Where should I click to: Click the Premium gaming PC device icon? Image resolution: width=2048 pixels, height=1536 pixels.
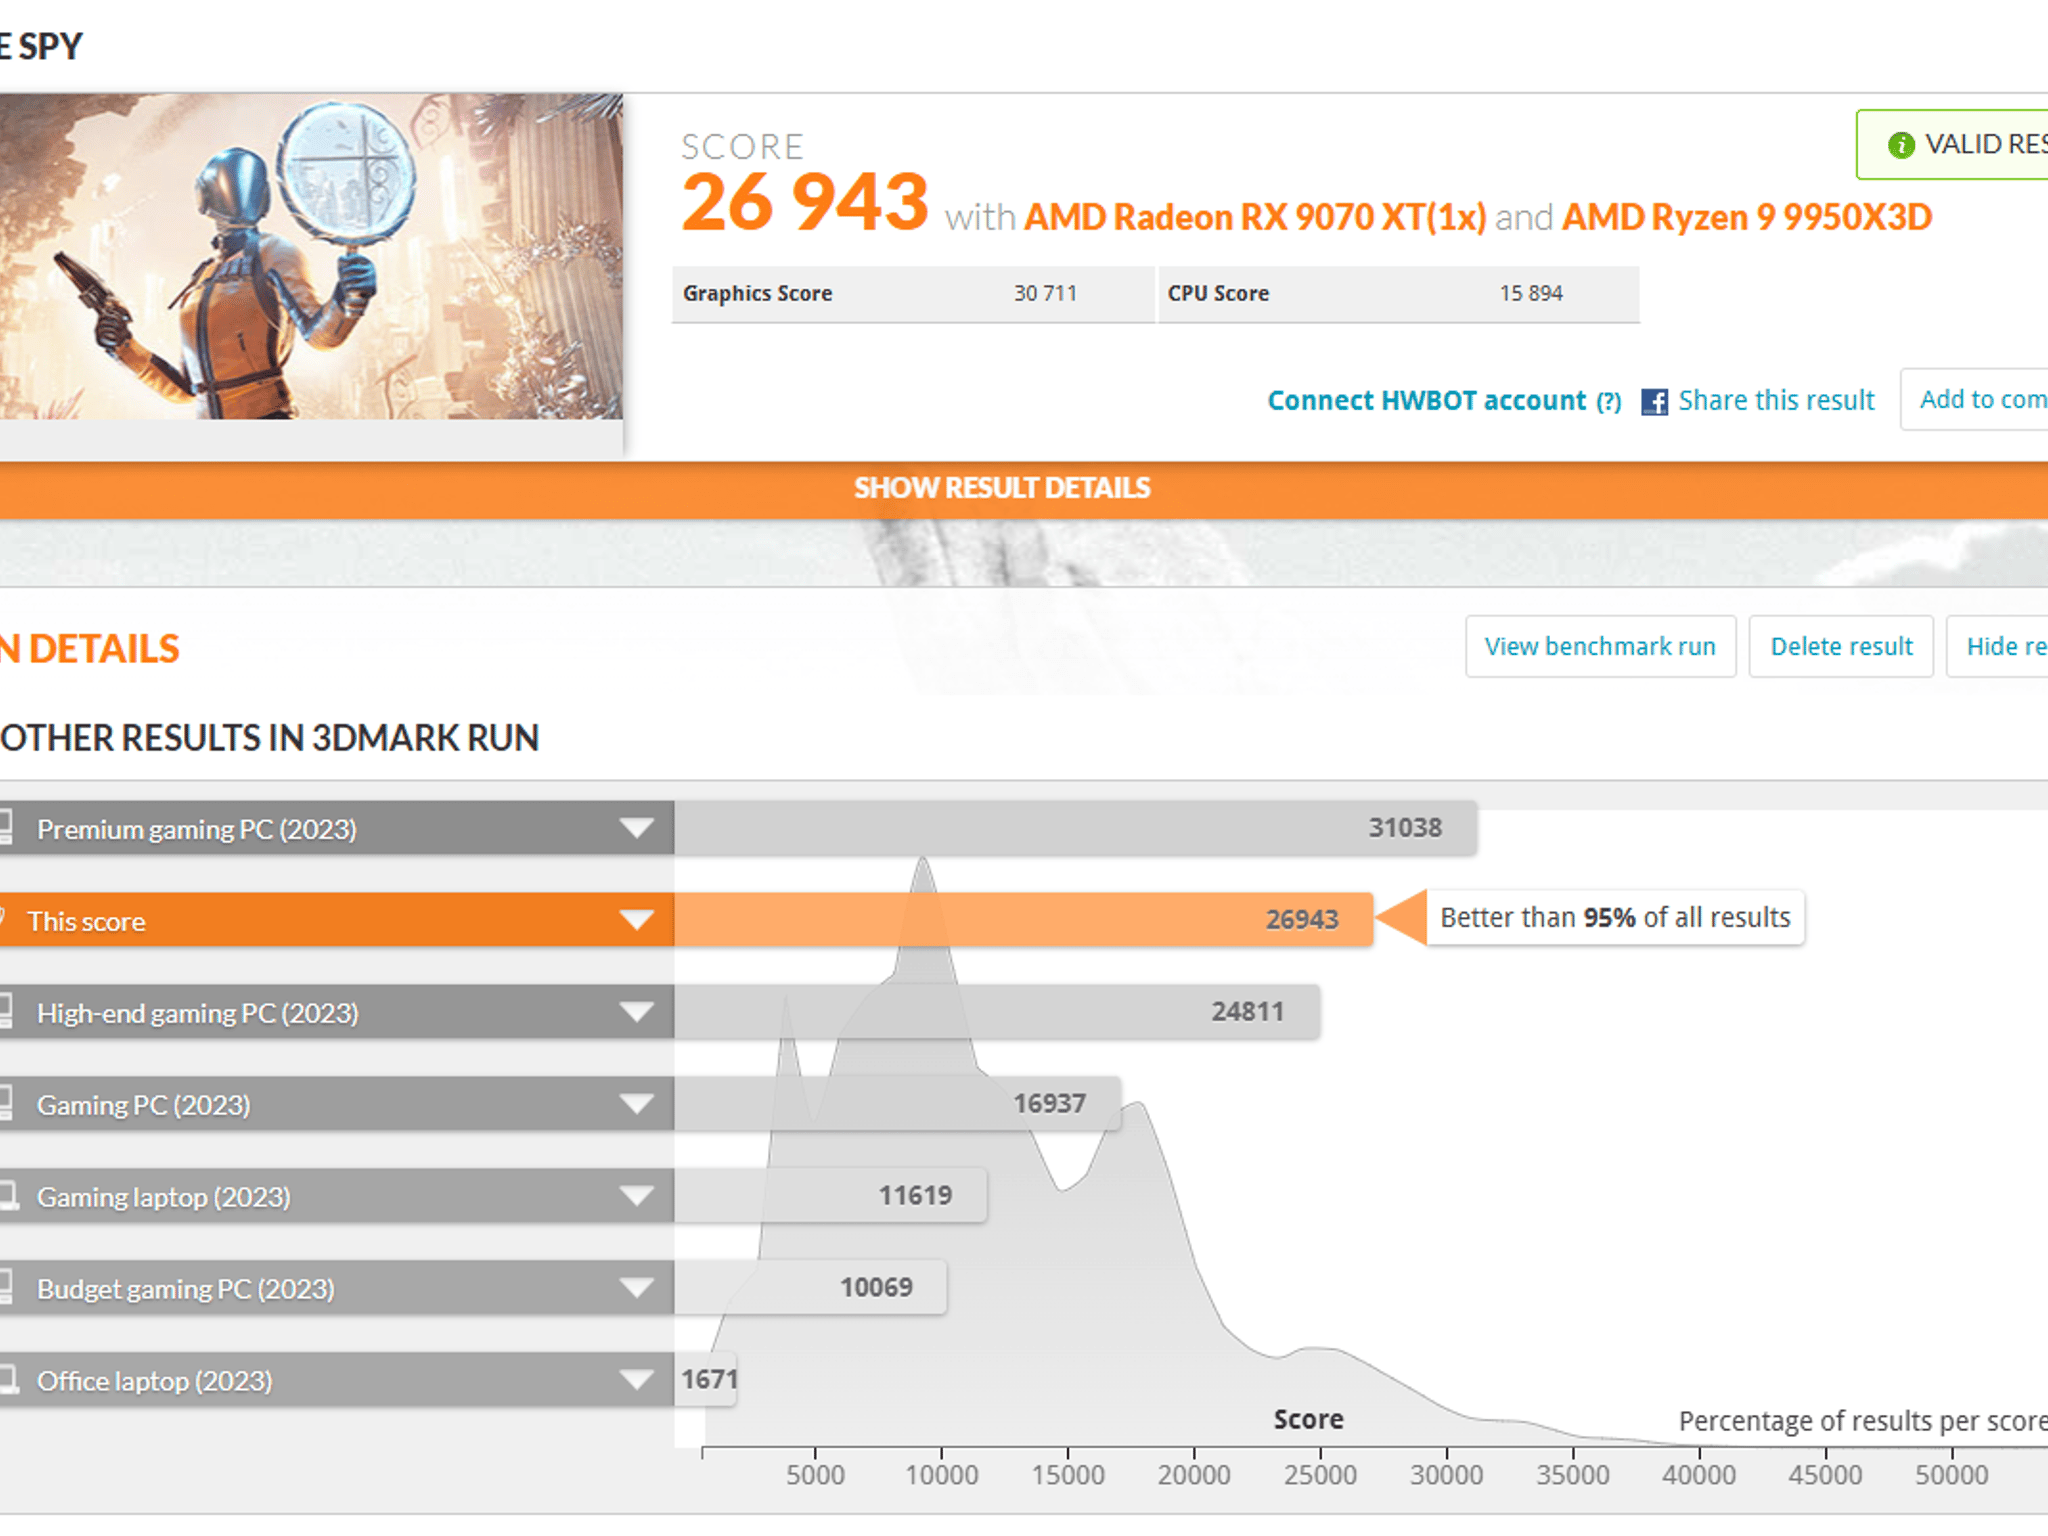5,828
